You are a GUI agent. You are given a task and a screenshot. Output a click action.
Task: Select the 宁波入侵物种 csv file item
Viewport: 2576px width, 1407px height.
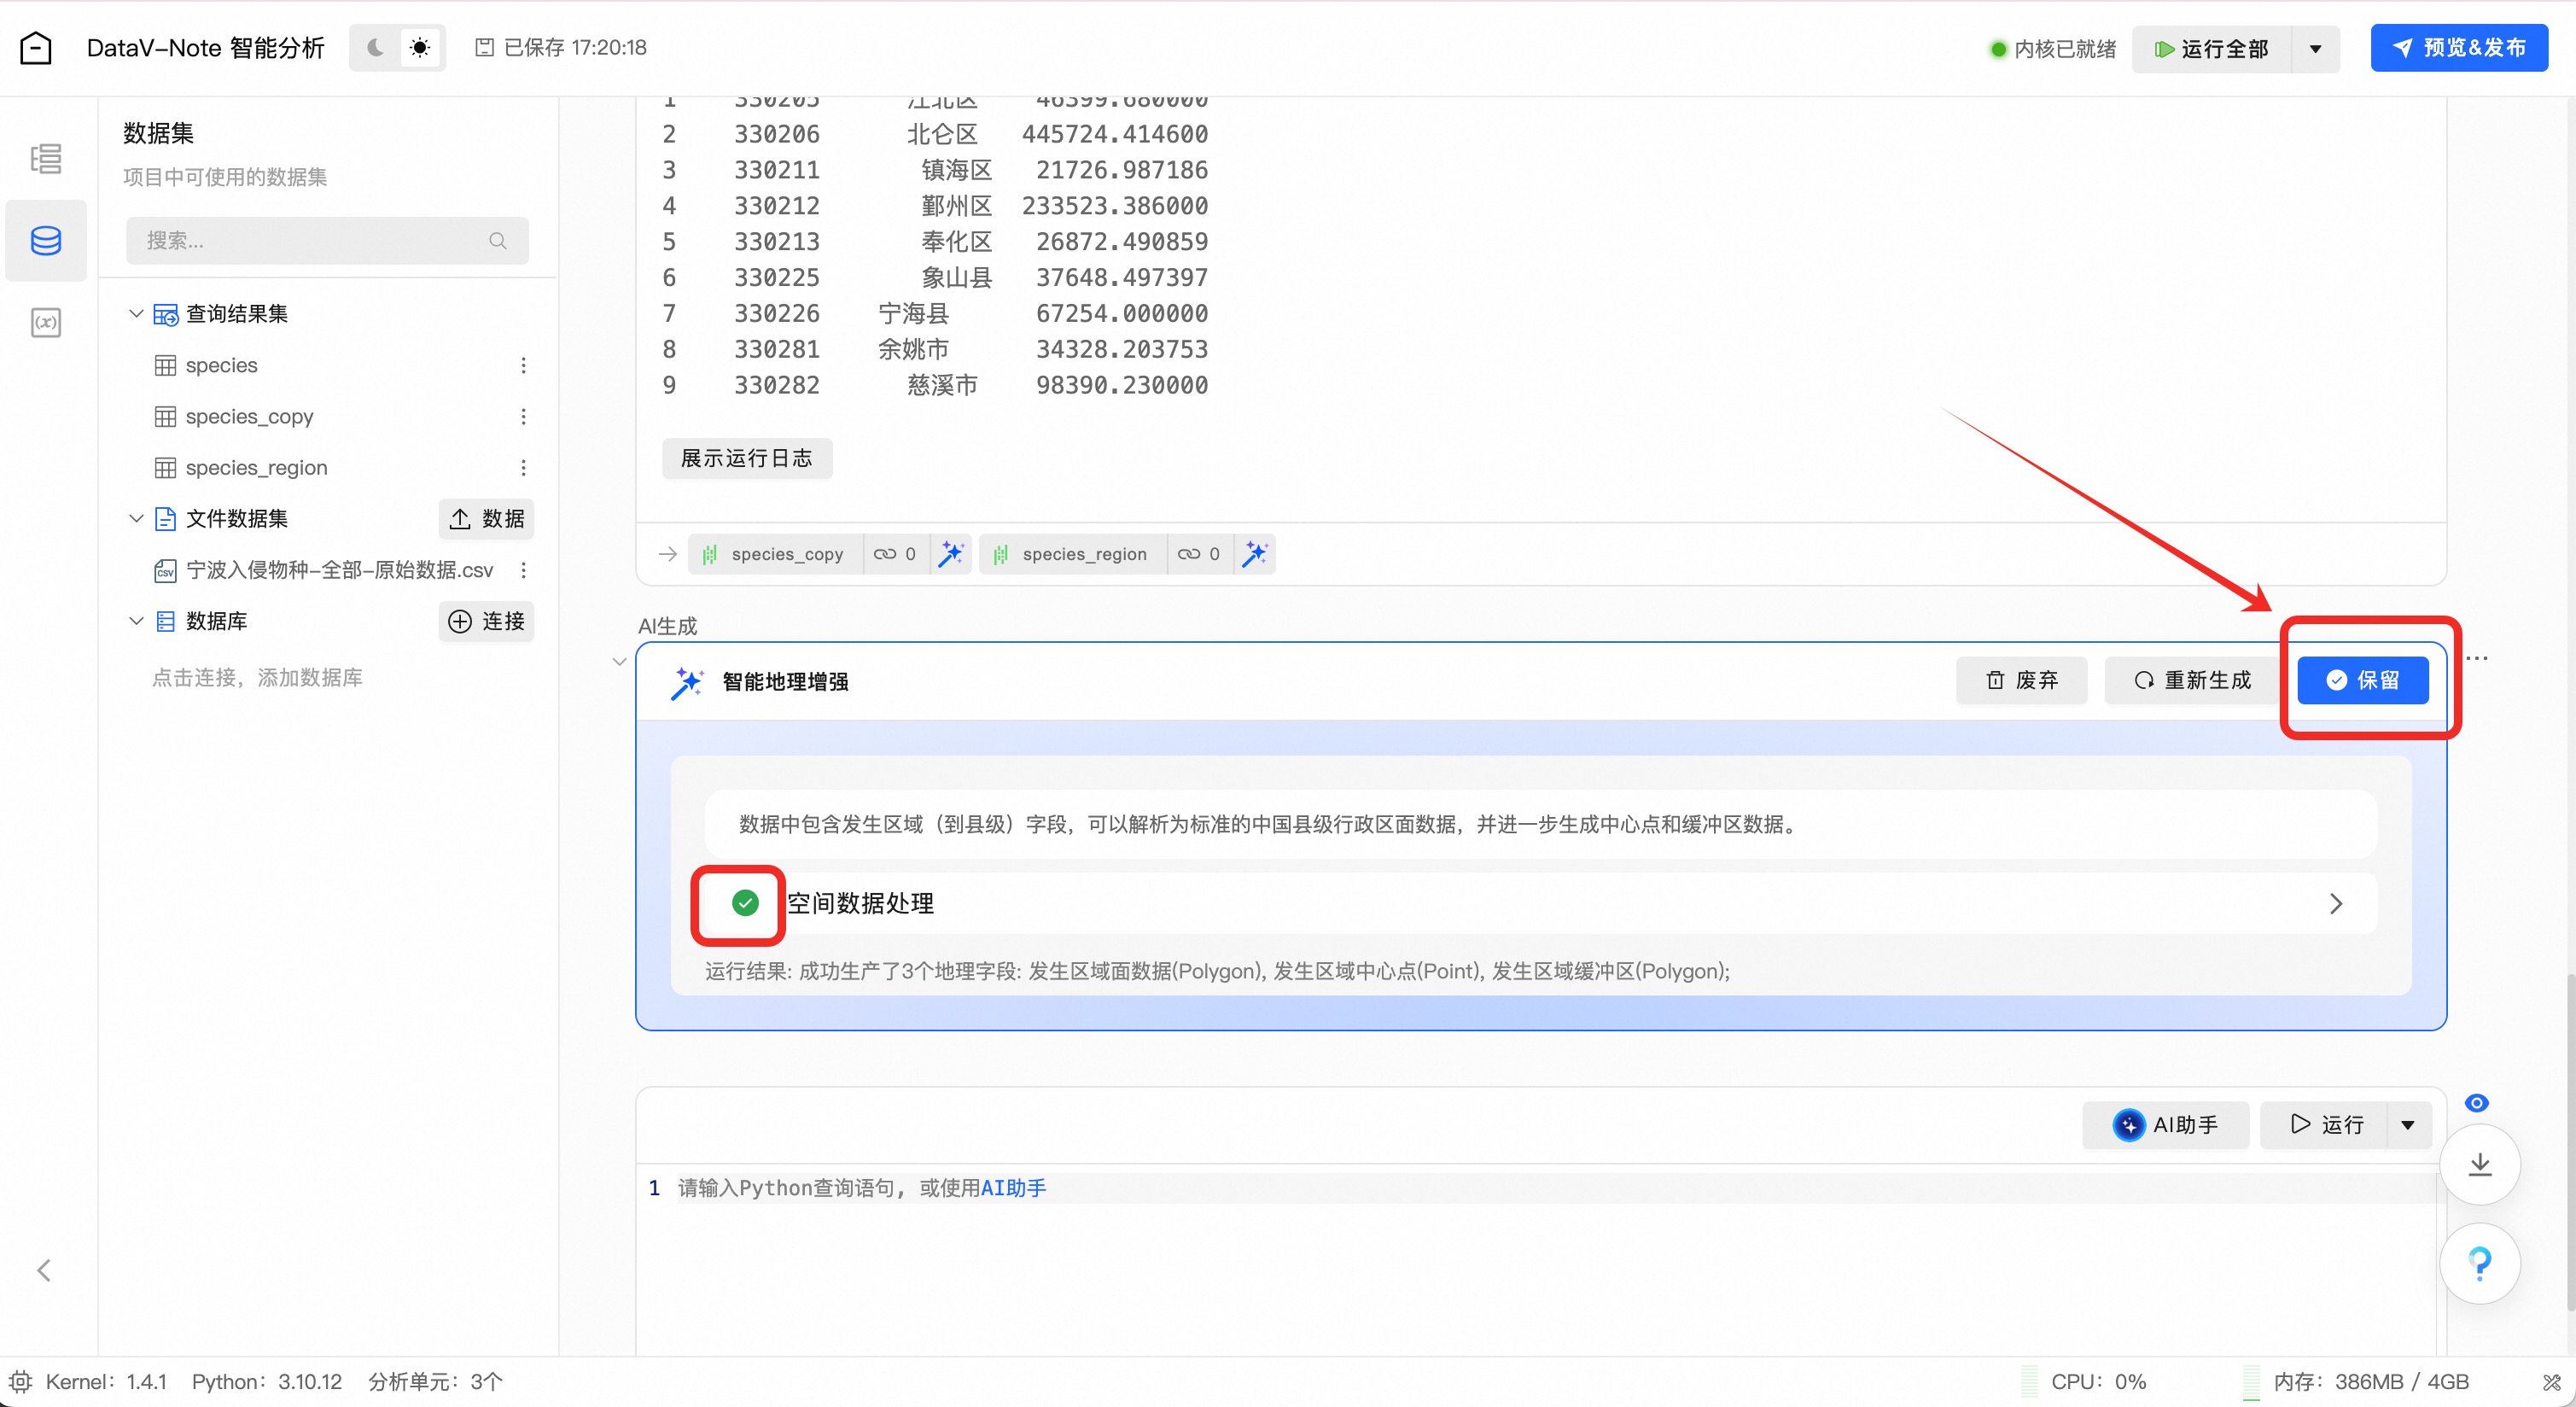(x=338, y=570)
